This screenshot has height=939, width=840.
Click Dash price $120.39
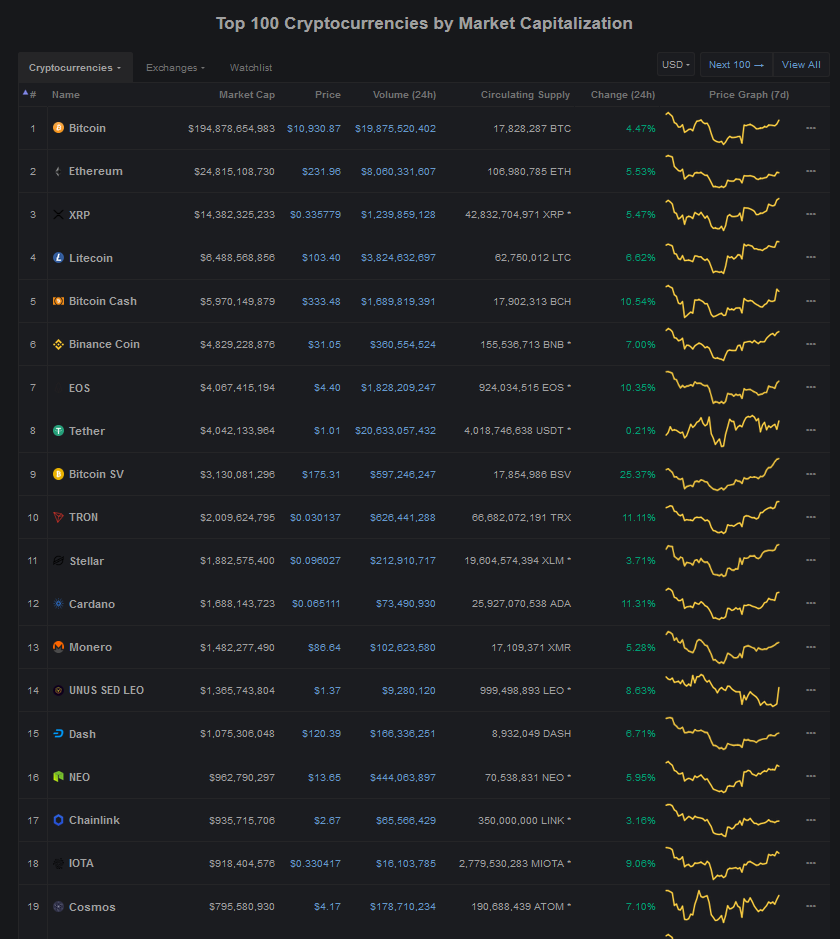pyautogui.click(x=321, y=734)
